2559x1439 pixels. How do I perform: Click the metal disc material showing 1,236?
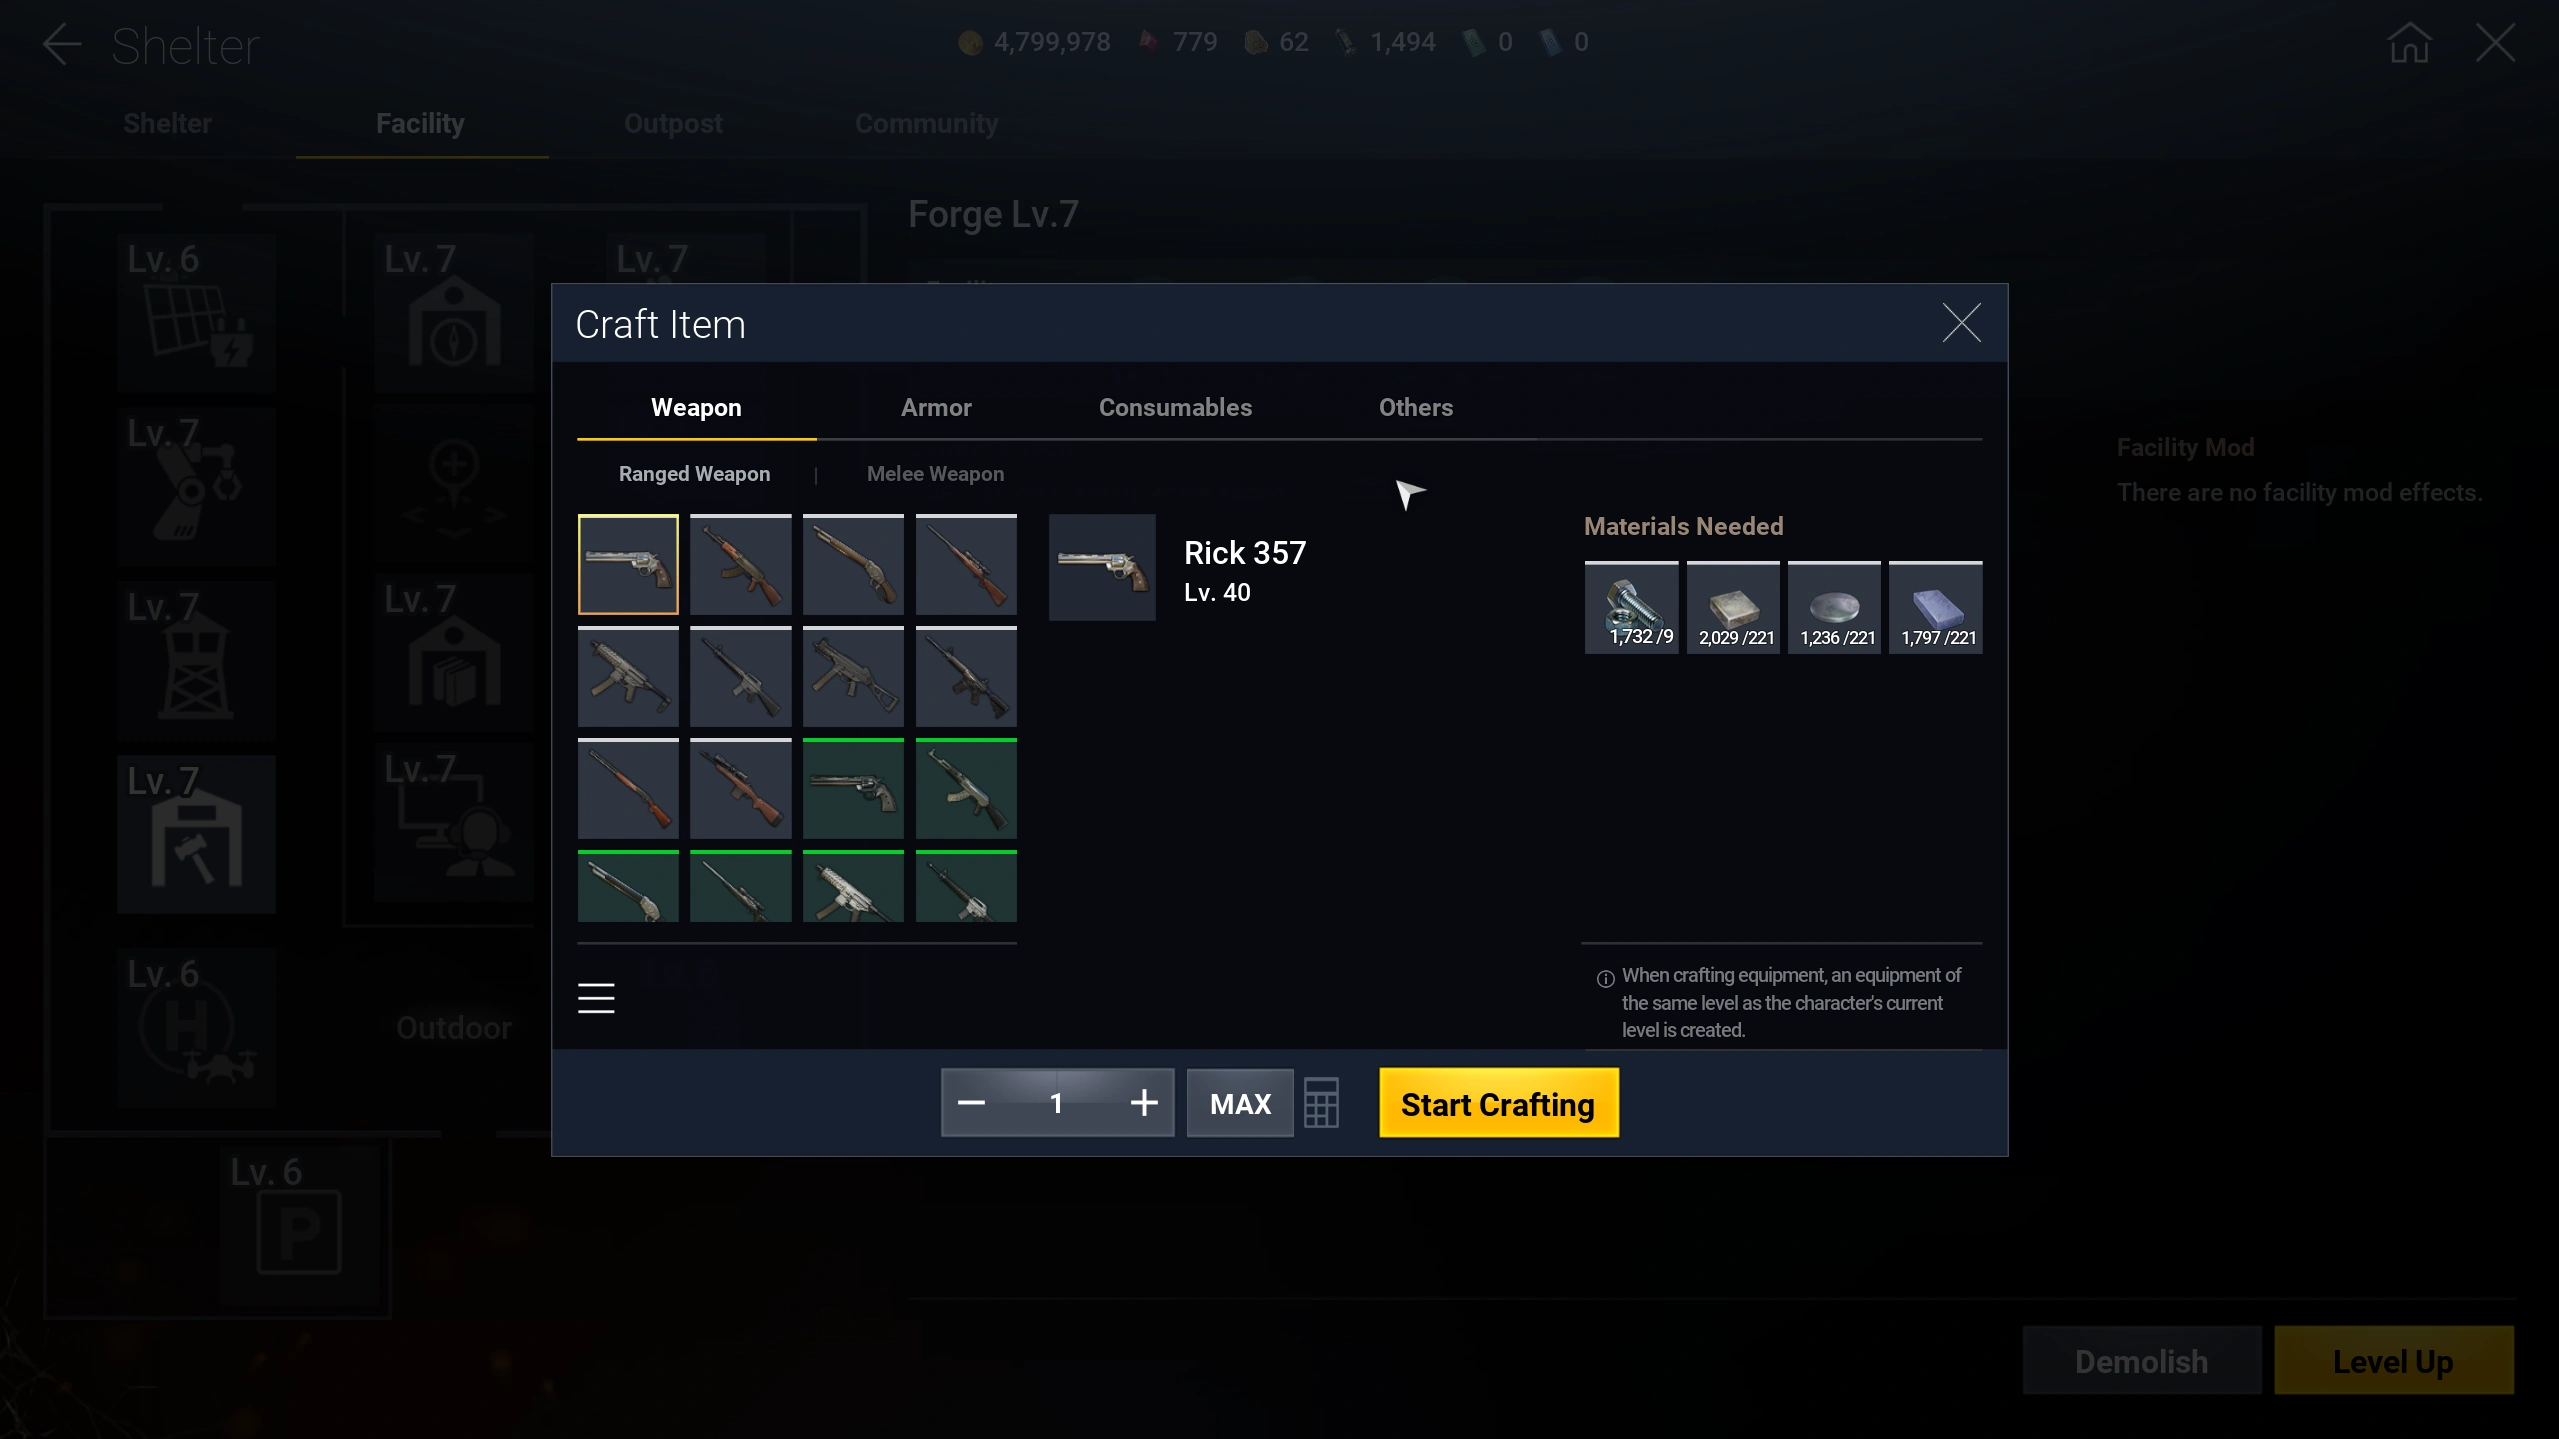1834,608
